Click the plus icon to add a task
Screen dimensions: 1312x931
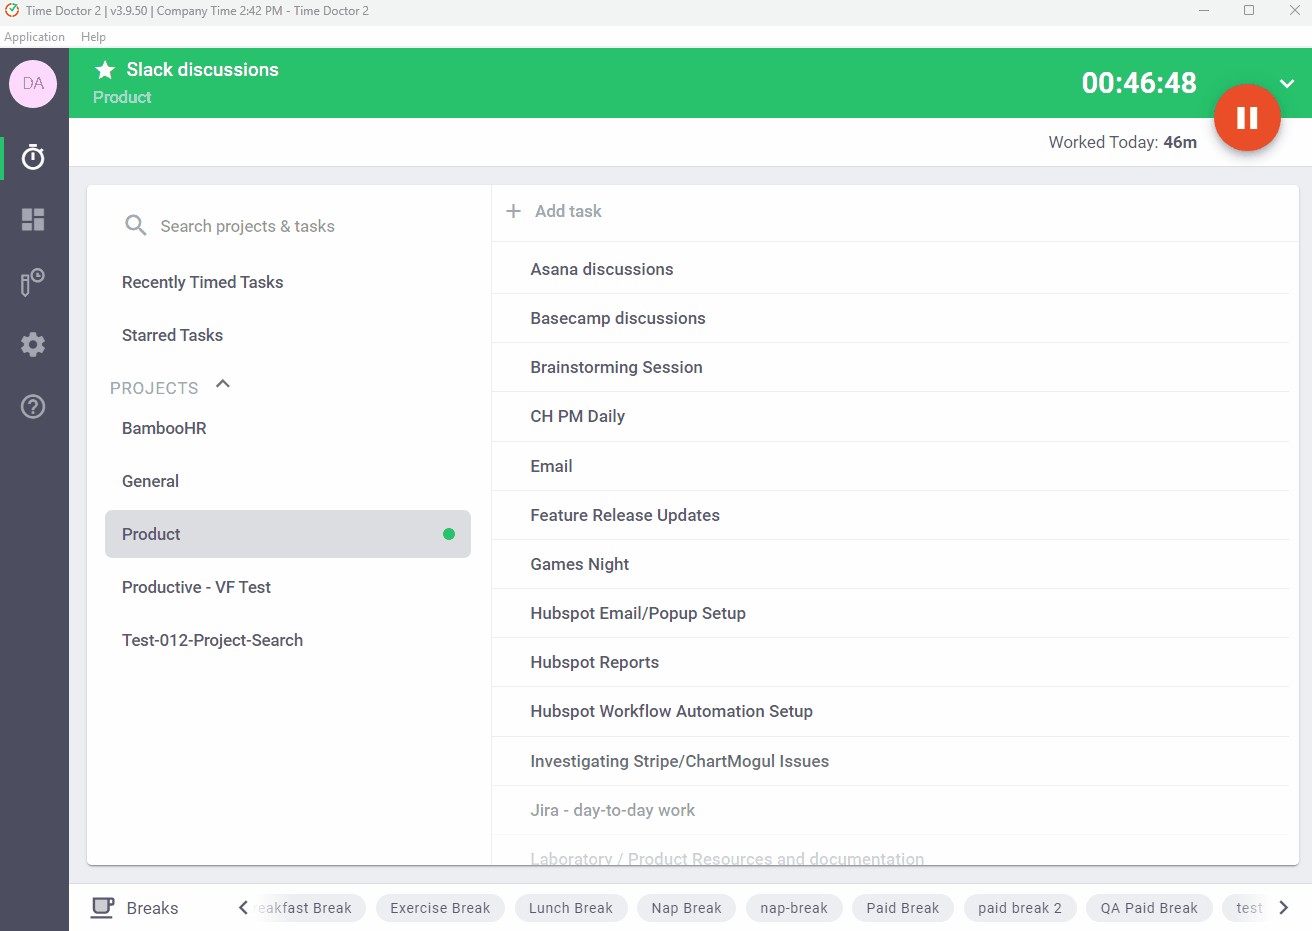point(514,211)
